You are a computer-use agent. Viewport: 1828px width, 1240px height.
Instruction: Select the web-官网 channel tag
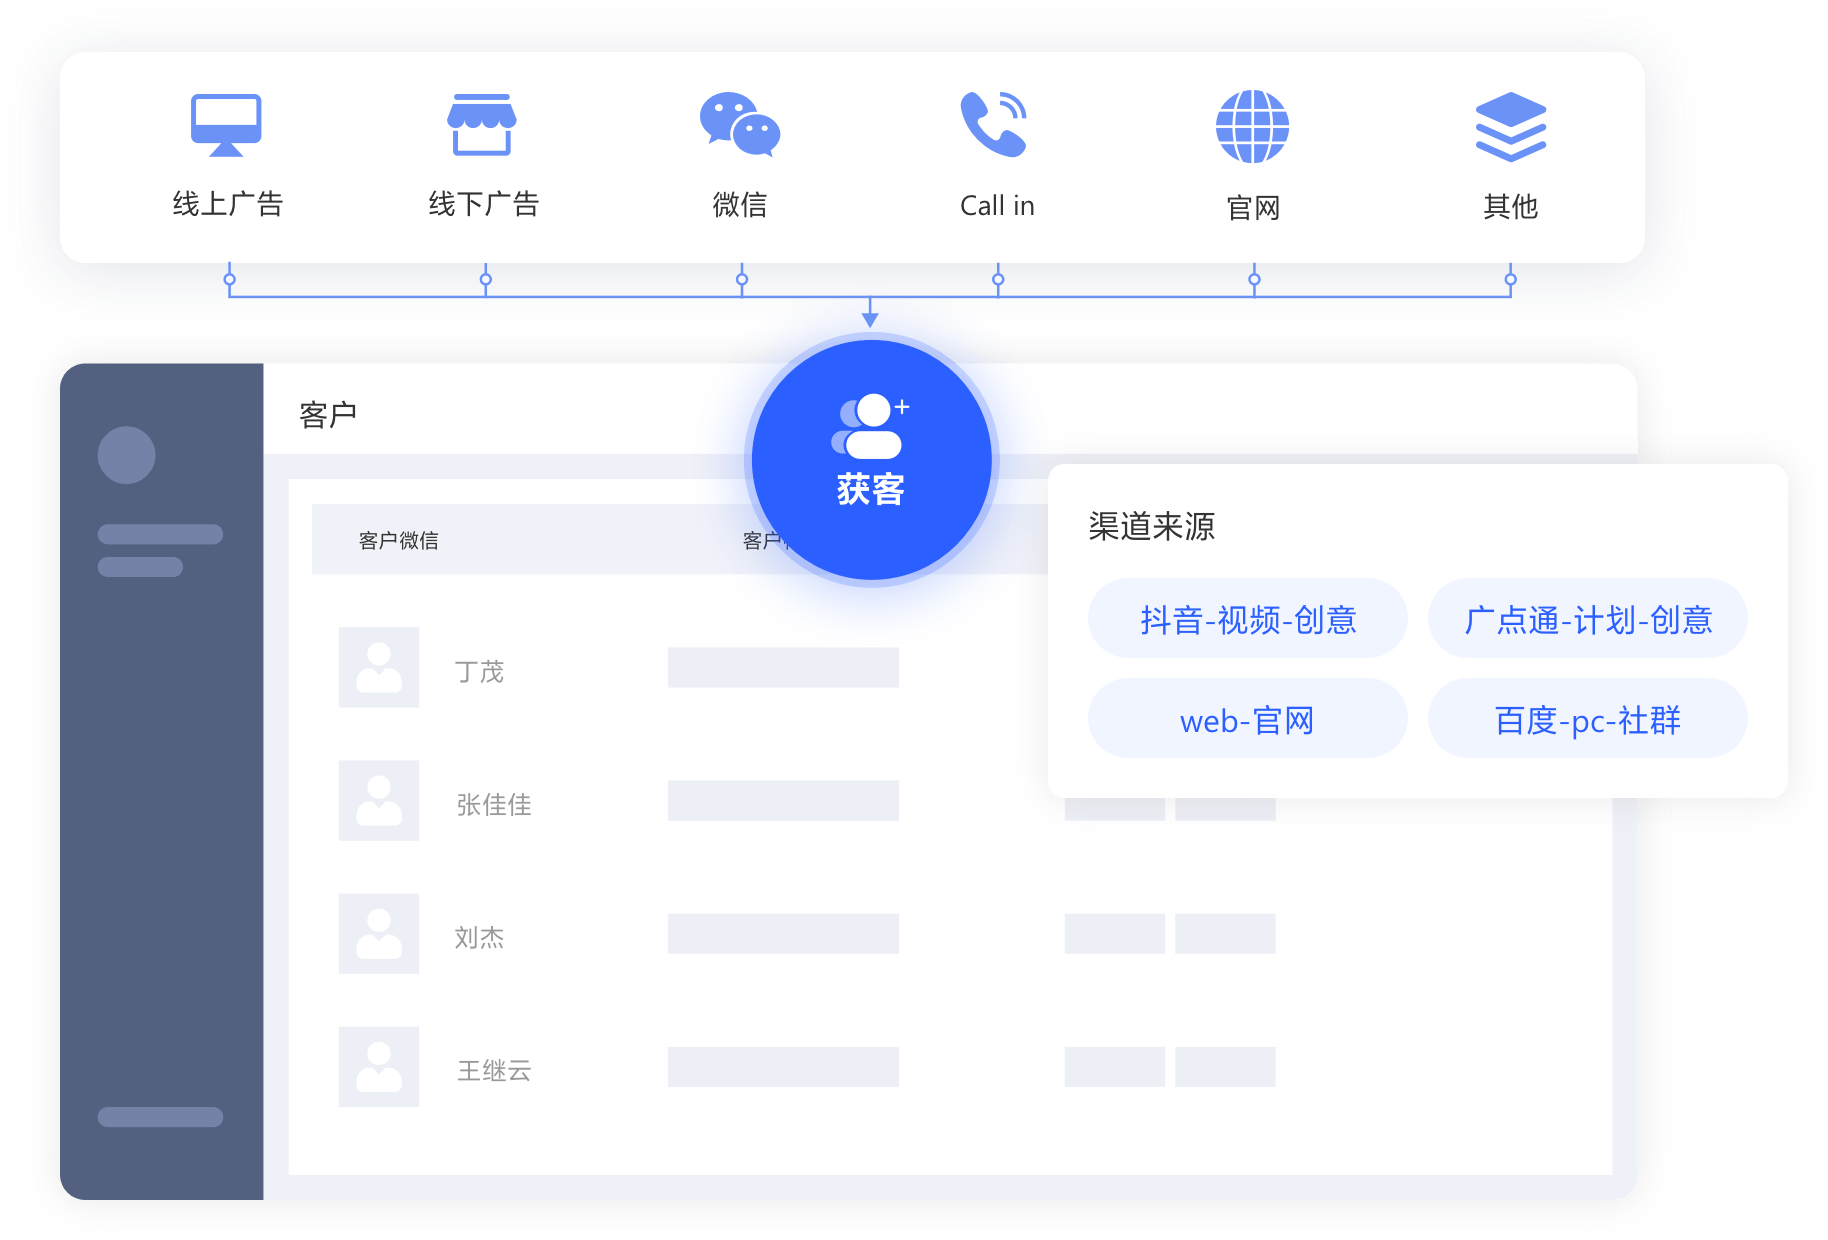[x=1247, y=719]
